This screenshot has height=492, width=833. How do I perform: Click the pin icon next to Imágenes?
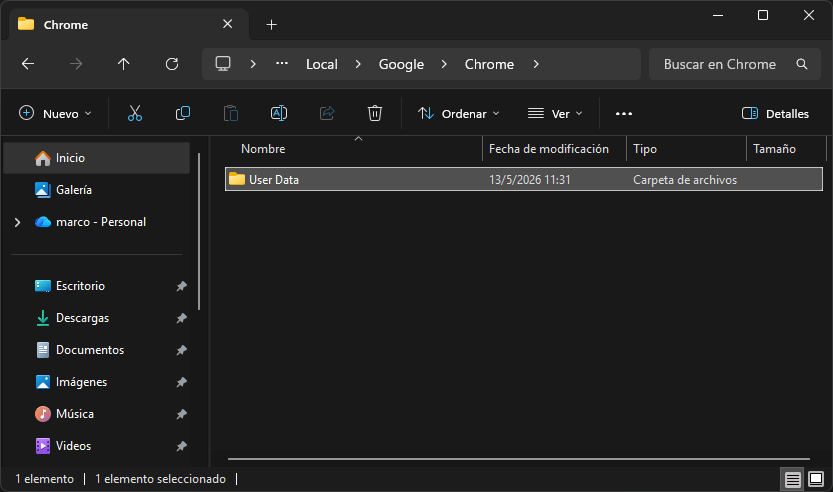(181, 382)
